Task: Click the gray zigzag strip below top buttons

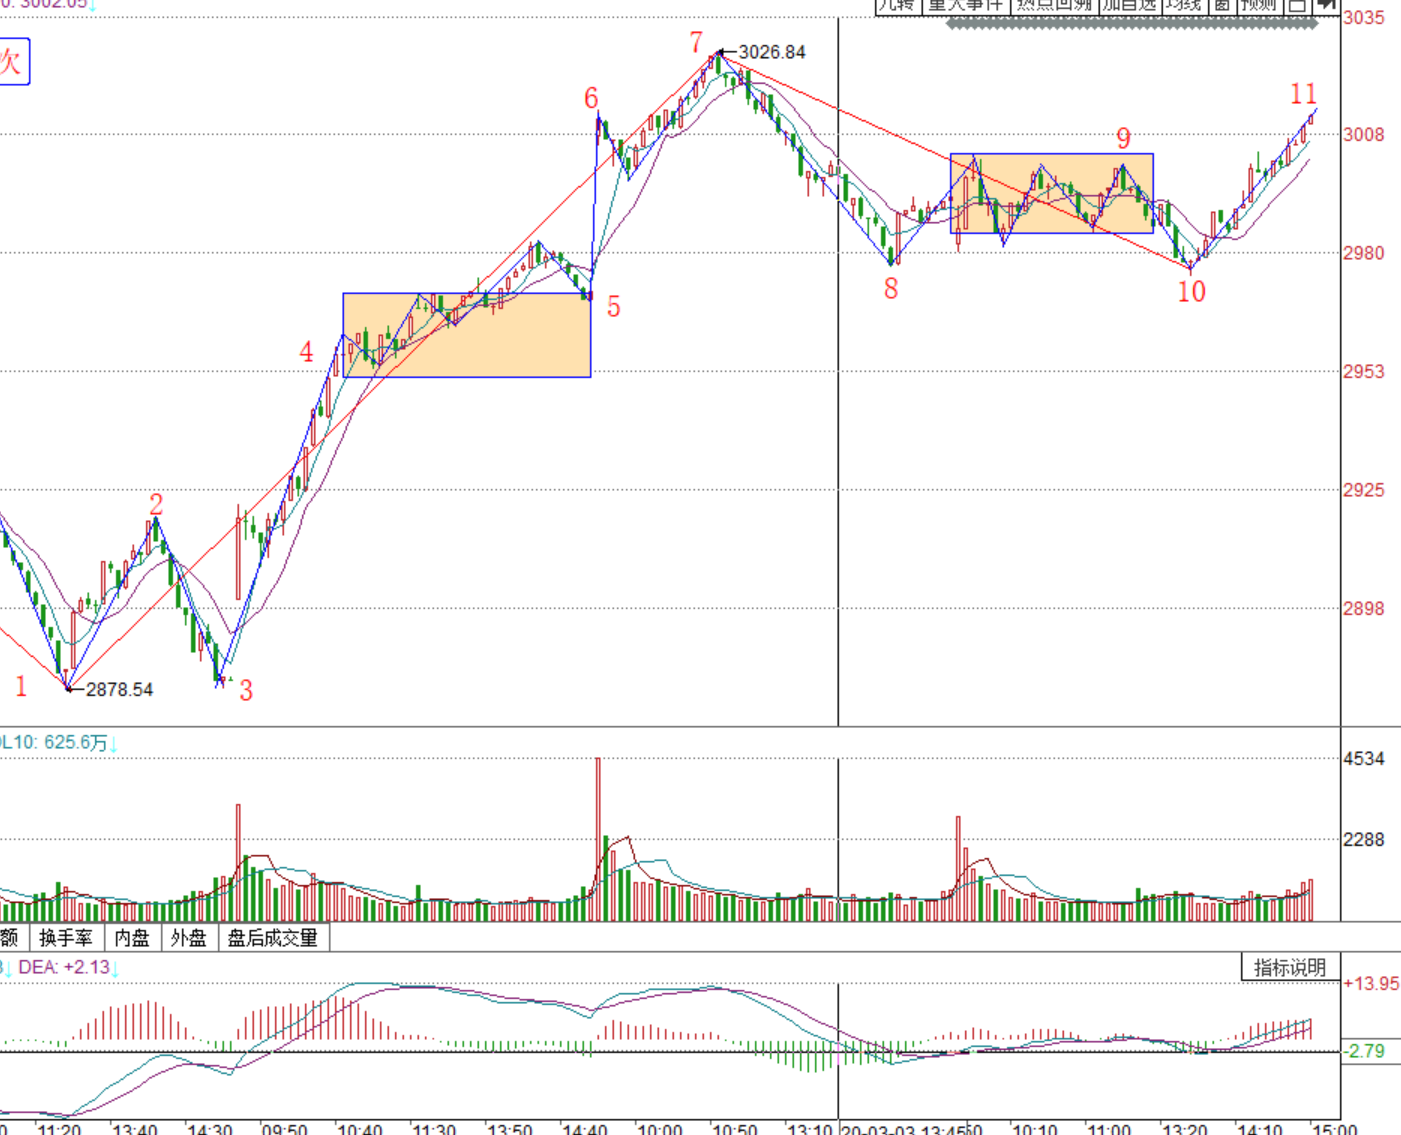Action: click(x=1132, y=22)
